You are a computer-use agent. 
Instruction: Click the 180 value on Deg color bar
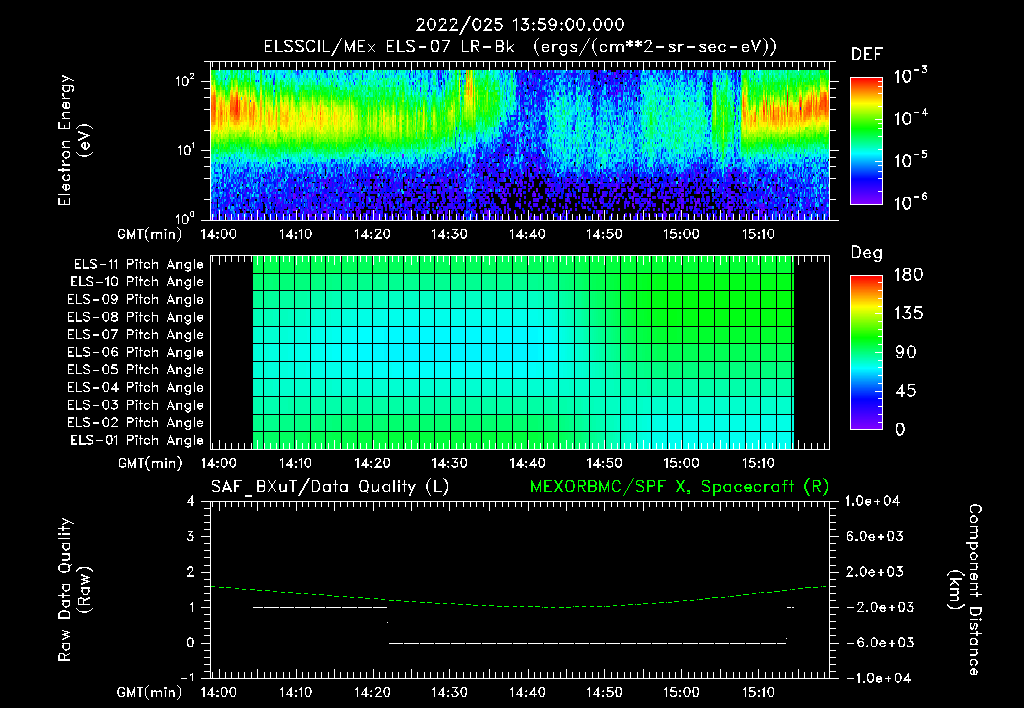(908, 275)
